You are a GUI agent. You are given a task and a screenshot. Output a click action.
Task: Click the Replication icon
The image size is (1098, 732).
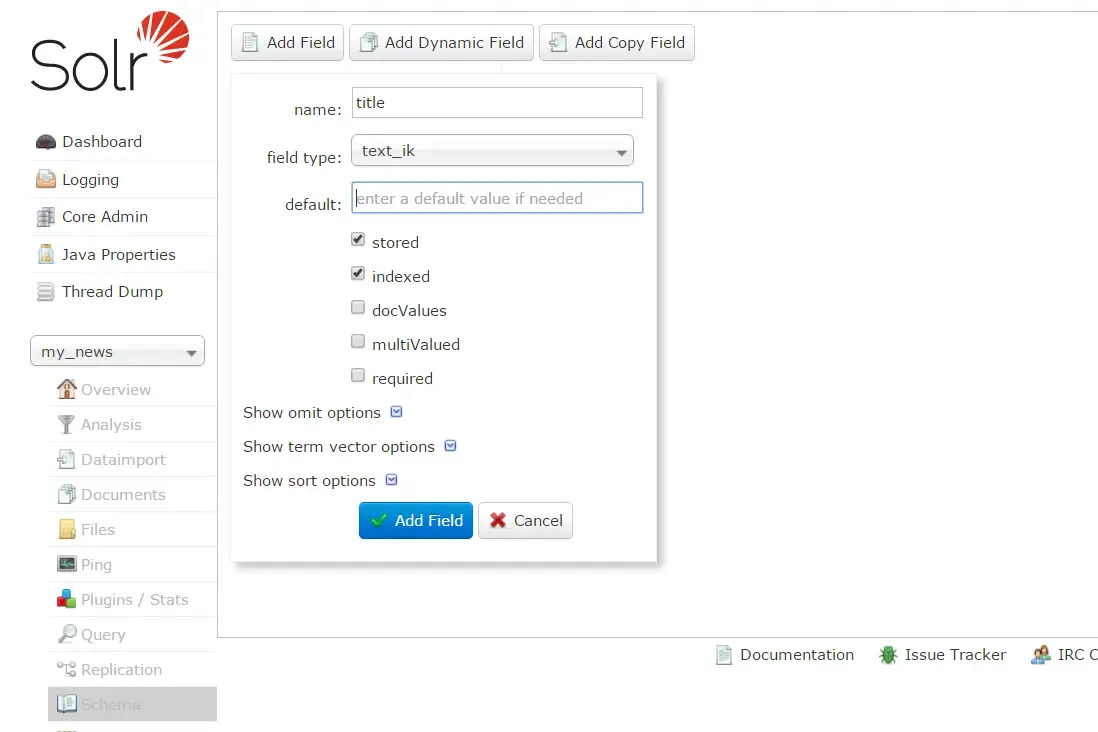(67, 669)
